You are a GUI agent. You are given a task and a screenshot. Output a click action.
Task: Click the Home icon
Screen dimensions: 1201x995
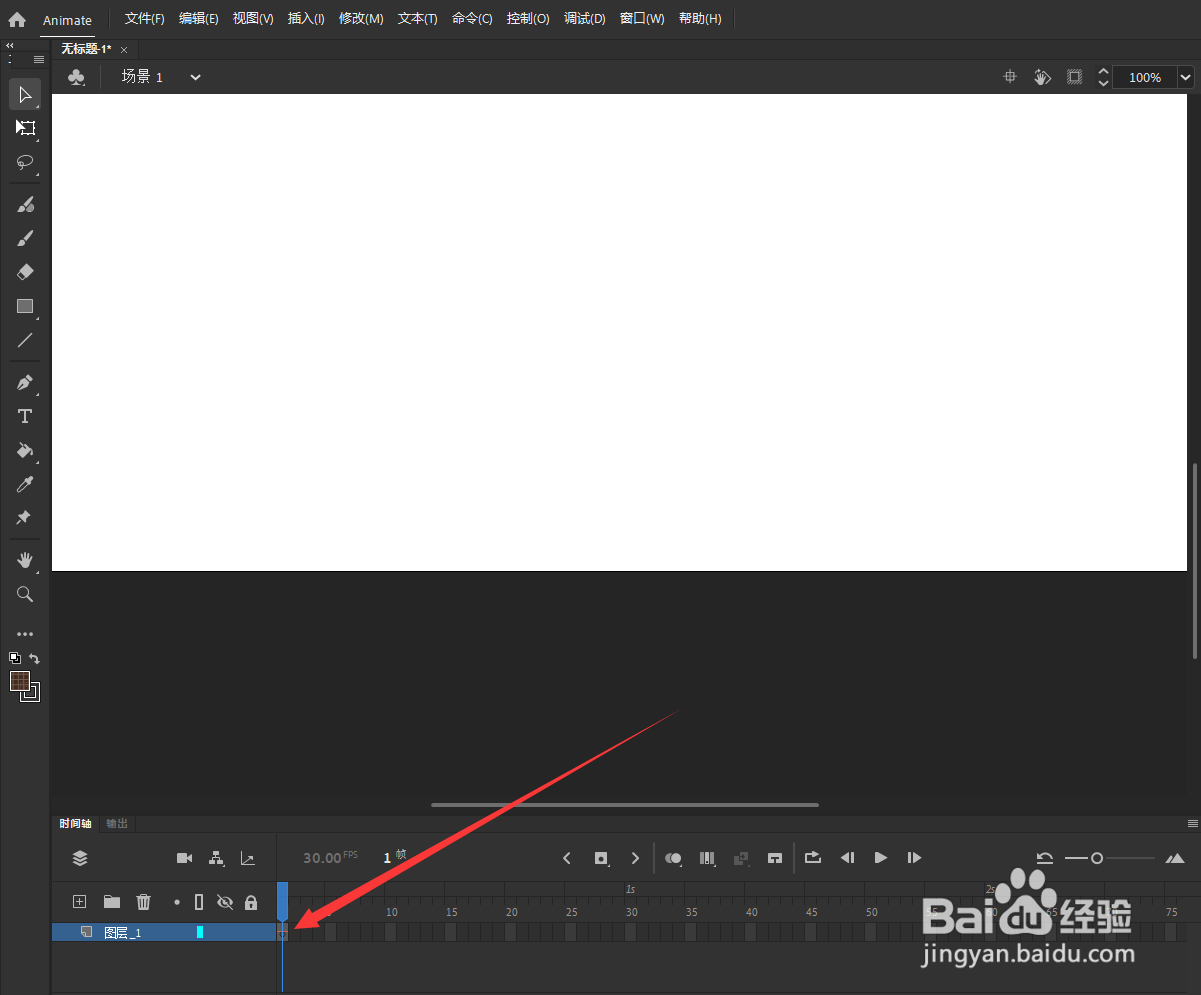click(x=17, y=19)
